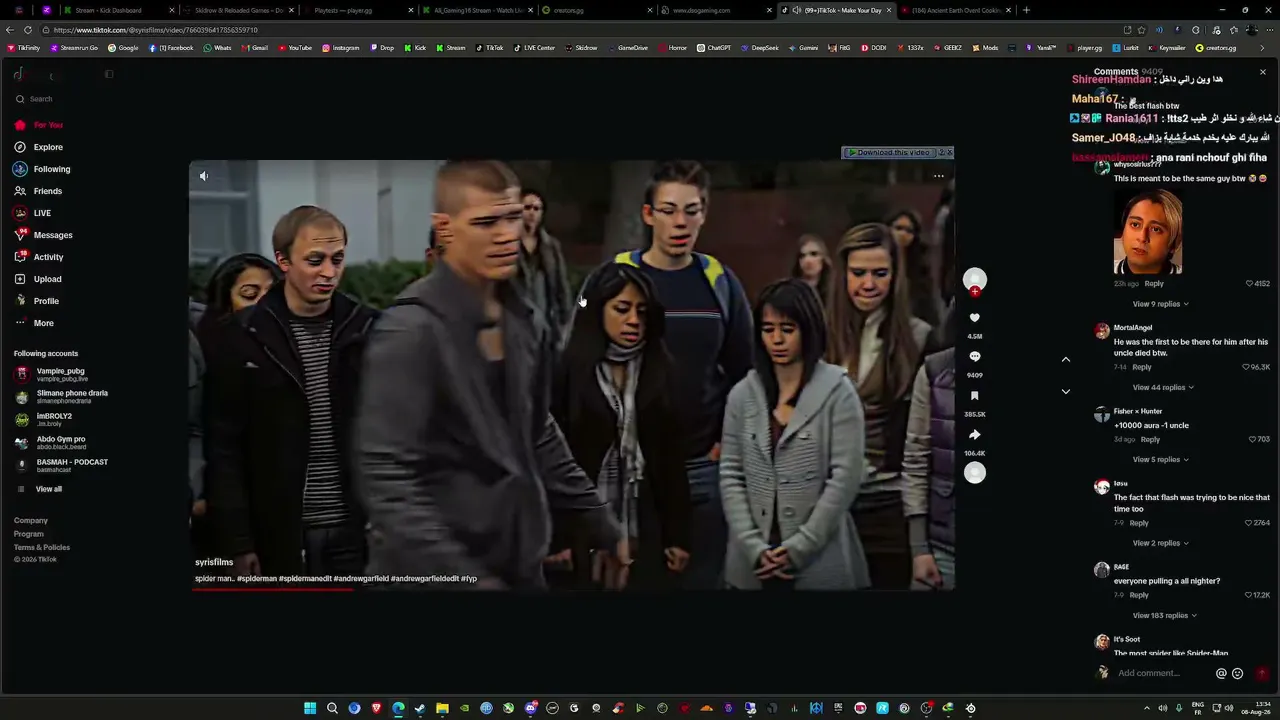Reply to MortalAngel's comment
Image resolution: width=1280 pixels, height=720 pixels.
coord(1142,367)
